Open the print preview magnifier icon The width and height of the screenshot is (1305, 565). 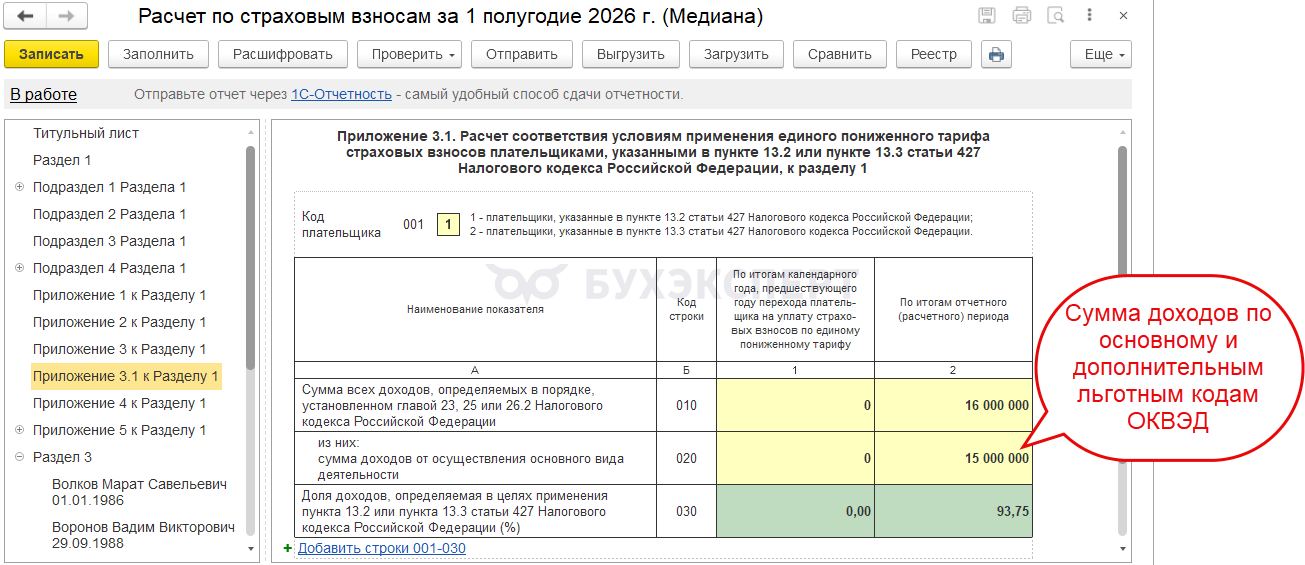1055,16
